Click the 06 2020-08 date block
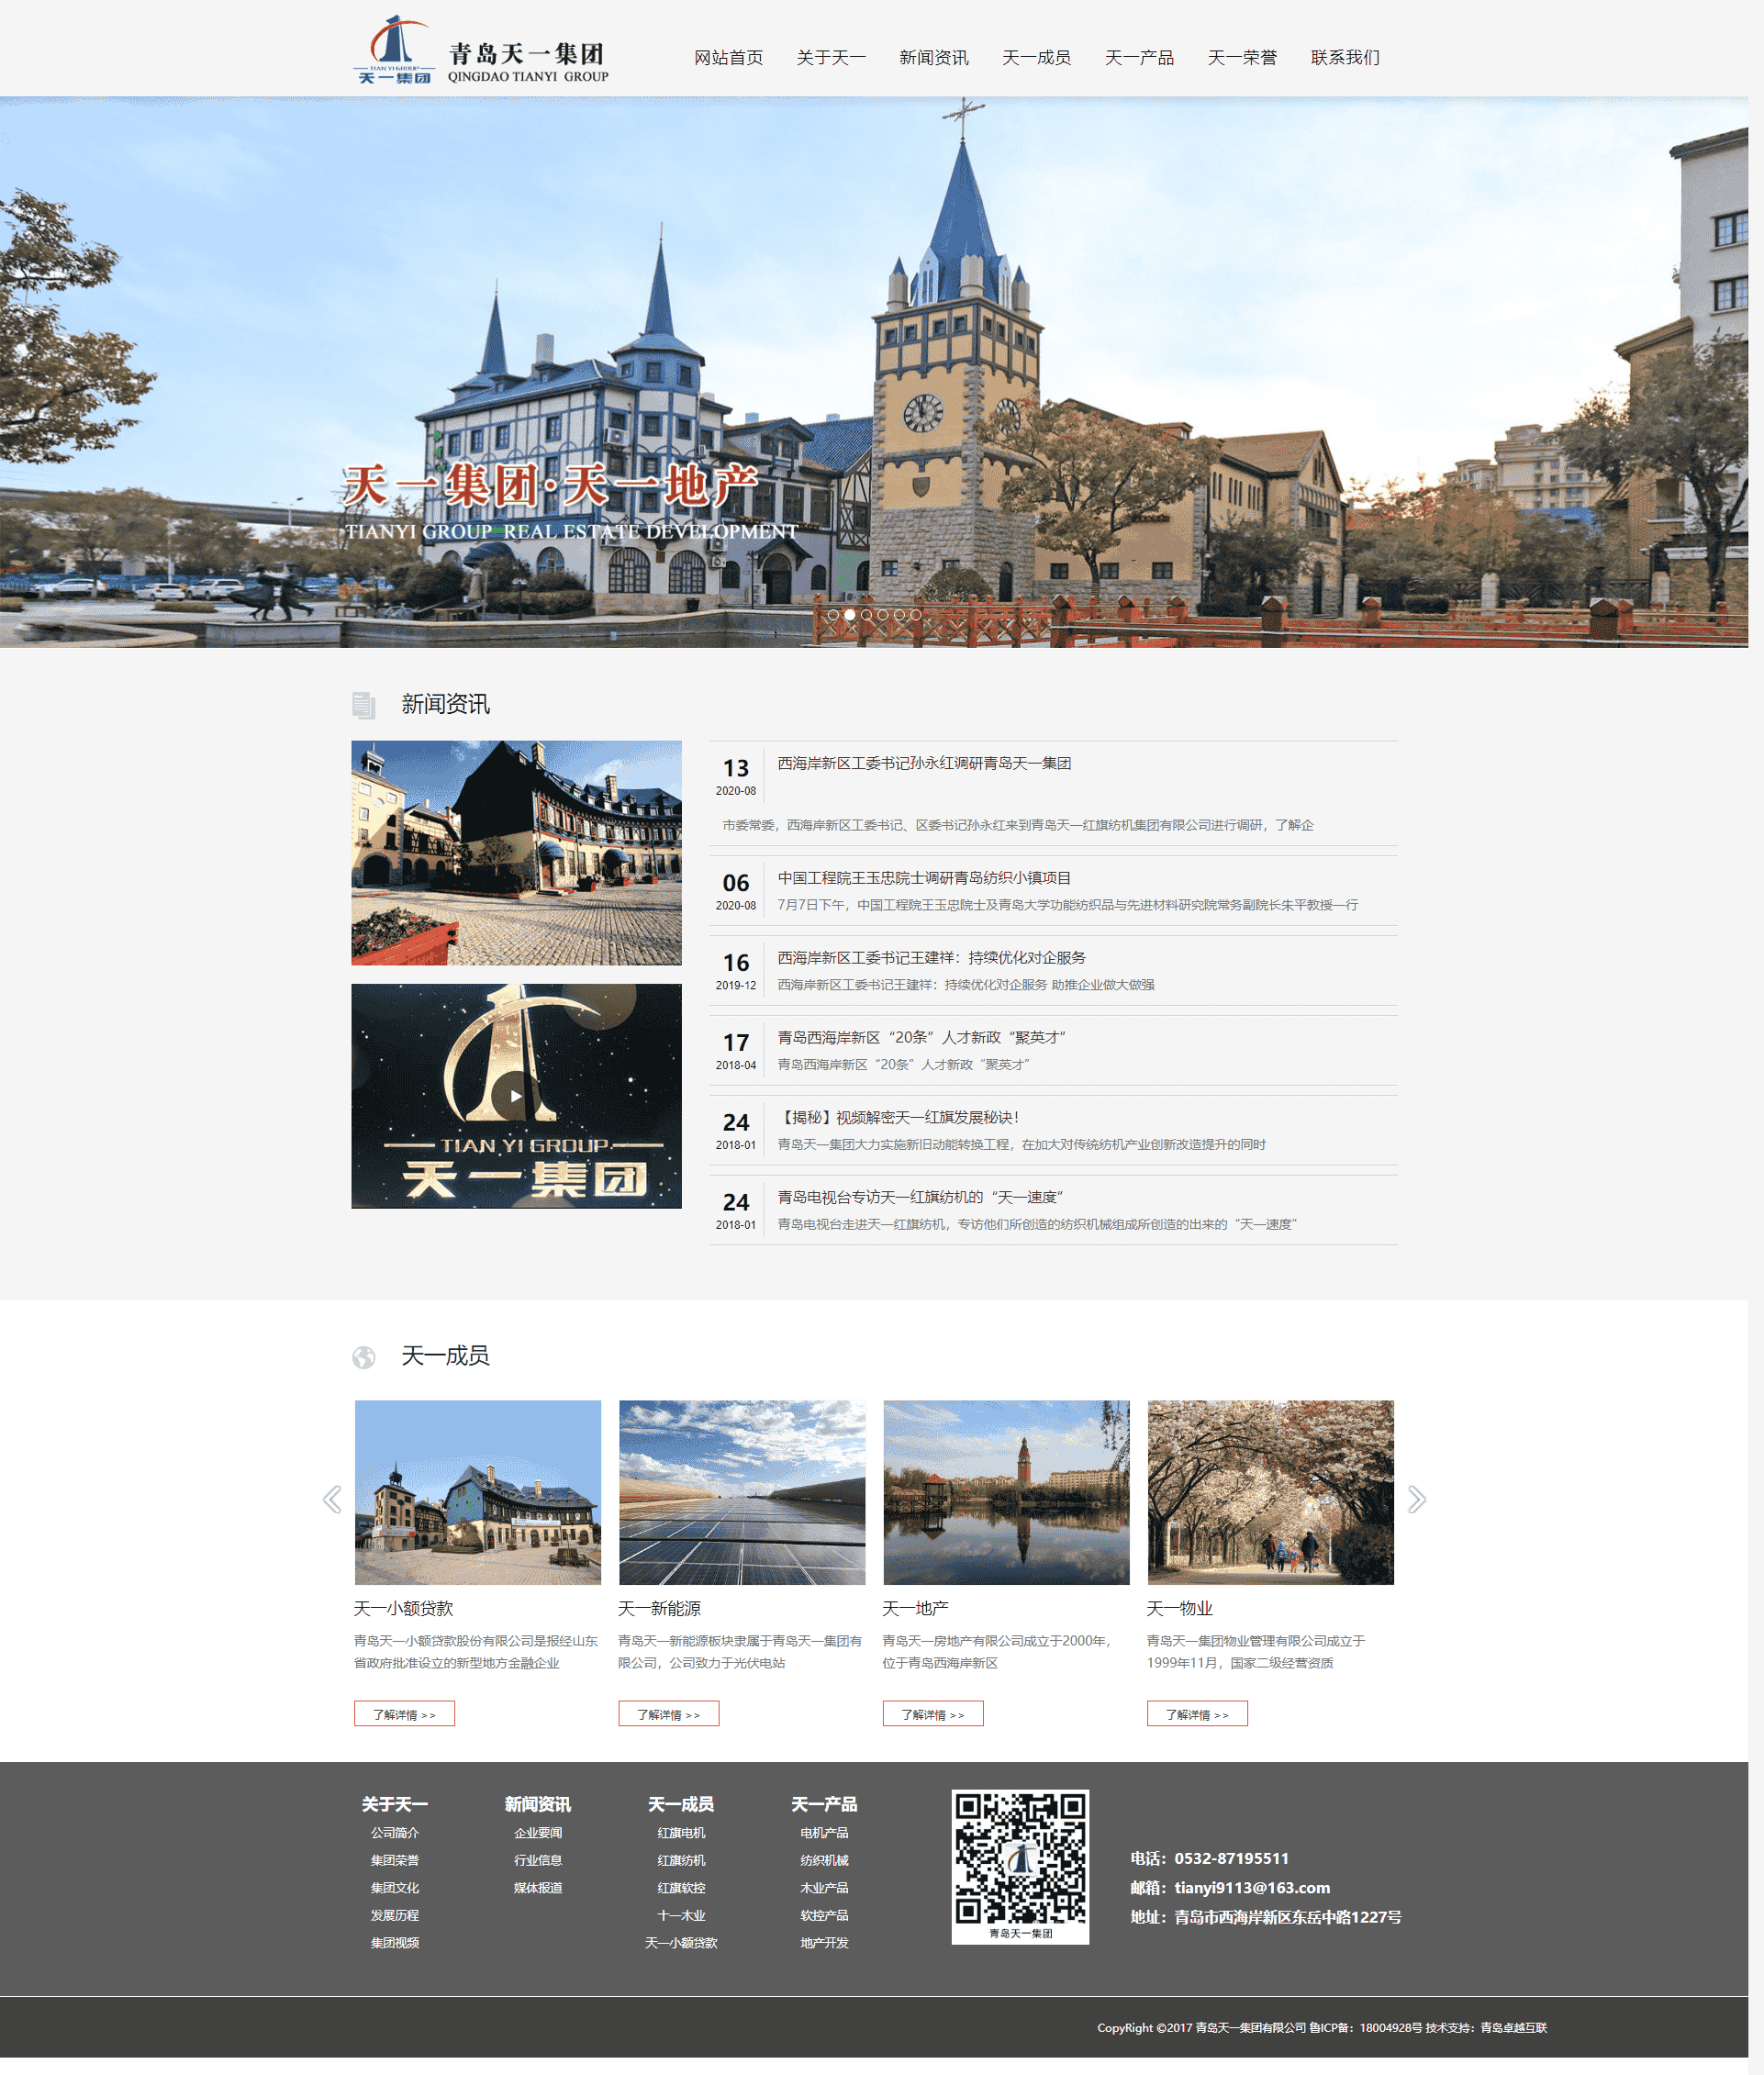Image resolution: width=1764 pixels, height=2075 pixels. tap(736, 890)
